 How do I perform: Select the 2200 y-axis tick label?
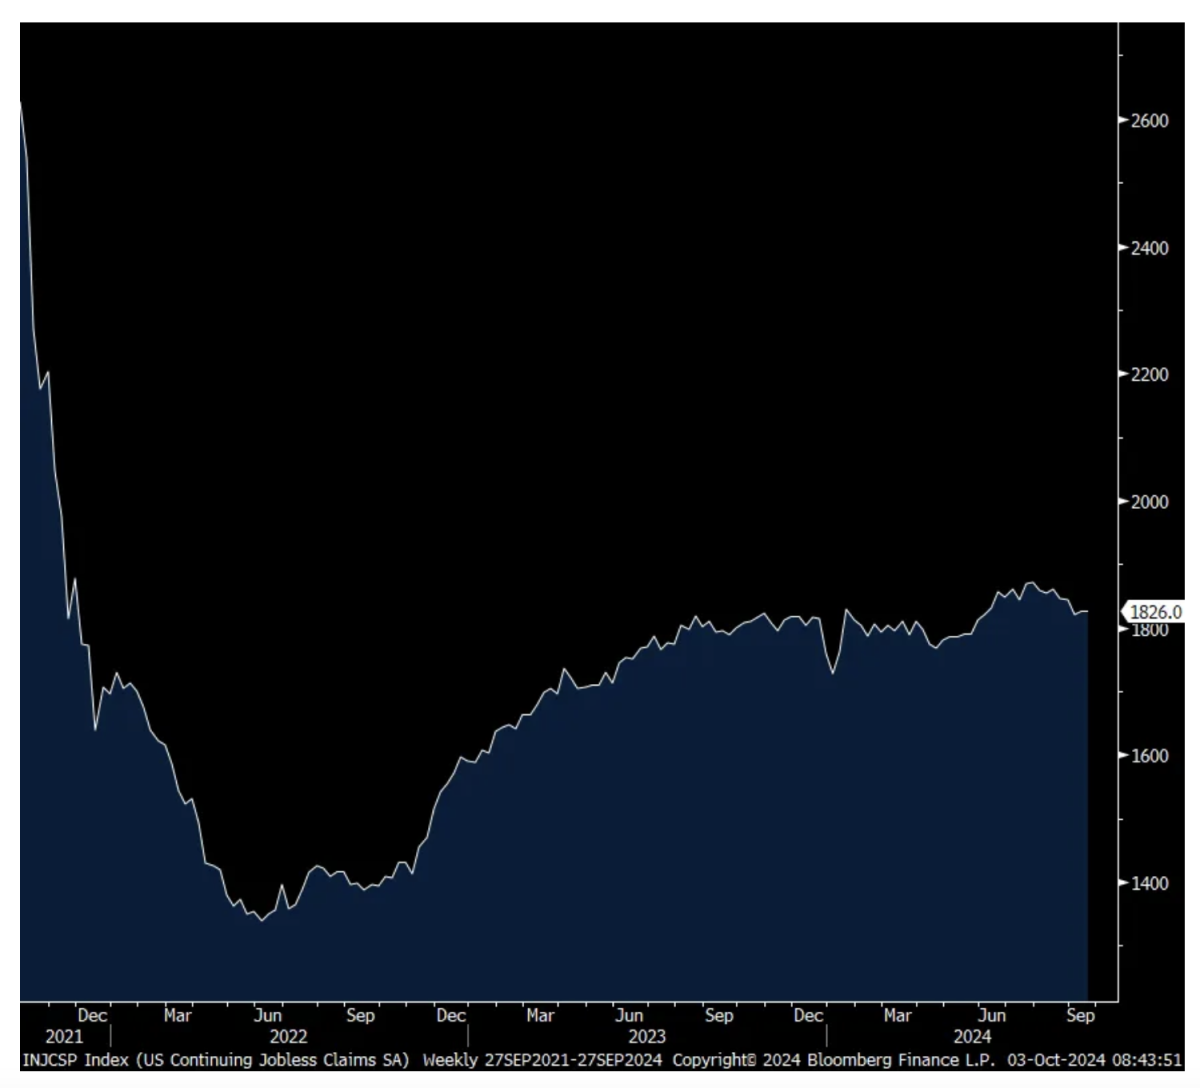pyautogui.click(x=1149, y=375)
